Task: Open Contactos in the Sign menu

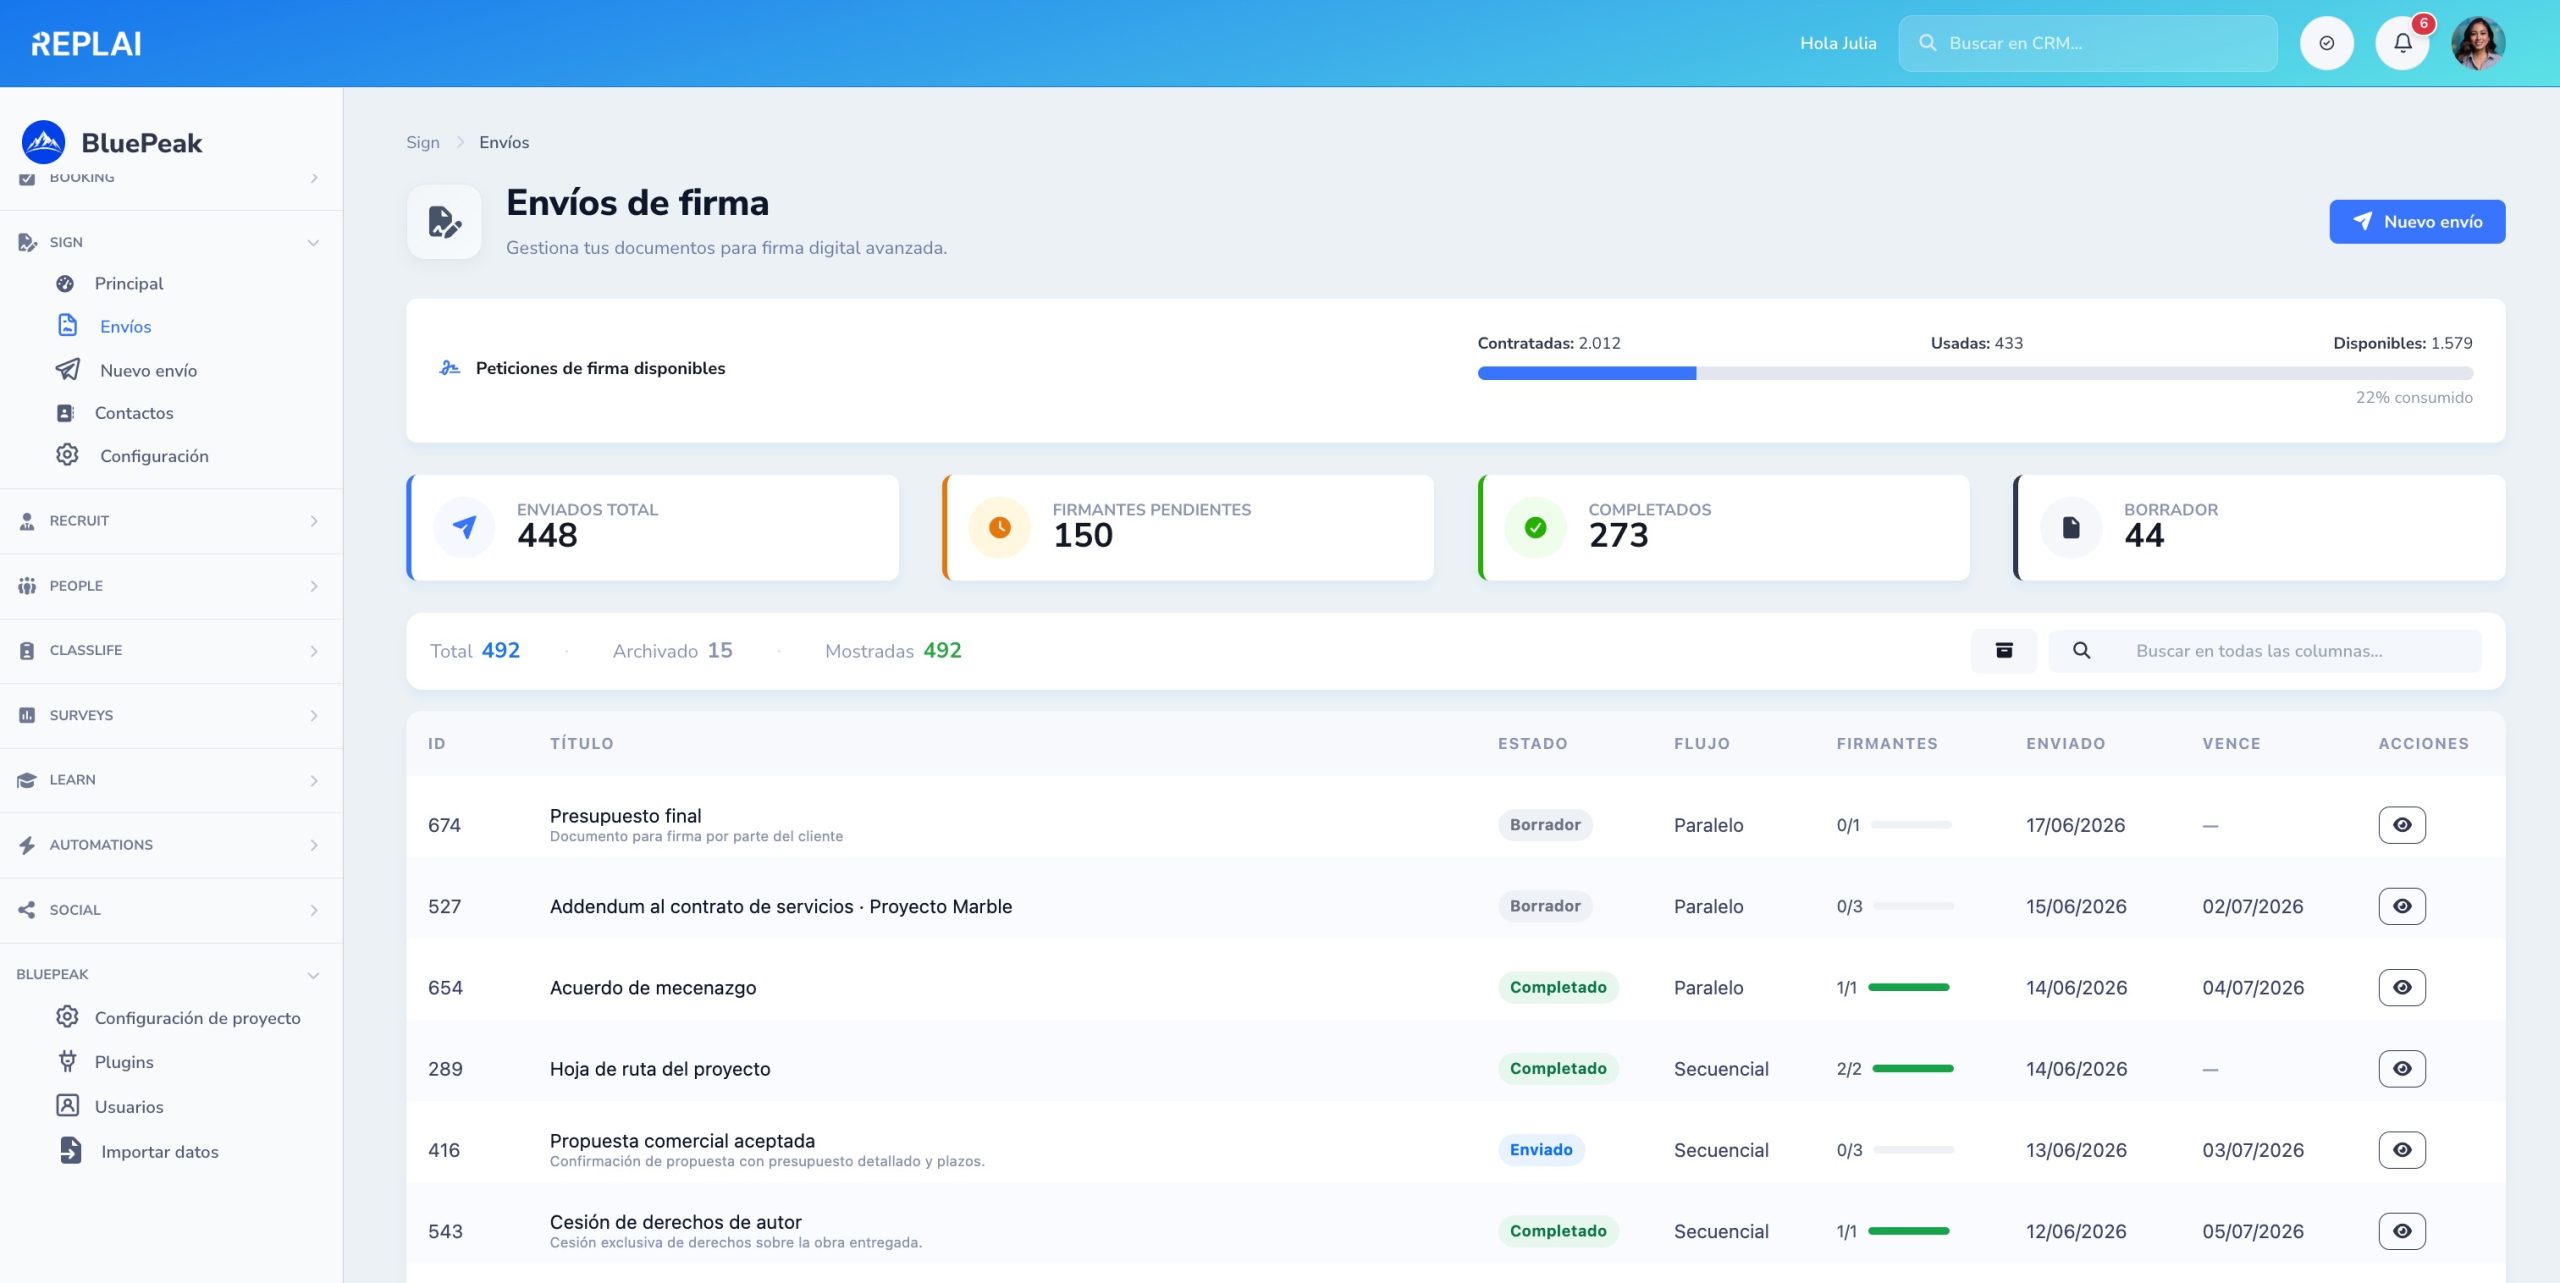Action: click(134, 413)
